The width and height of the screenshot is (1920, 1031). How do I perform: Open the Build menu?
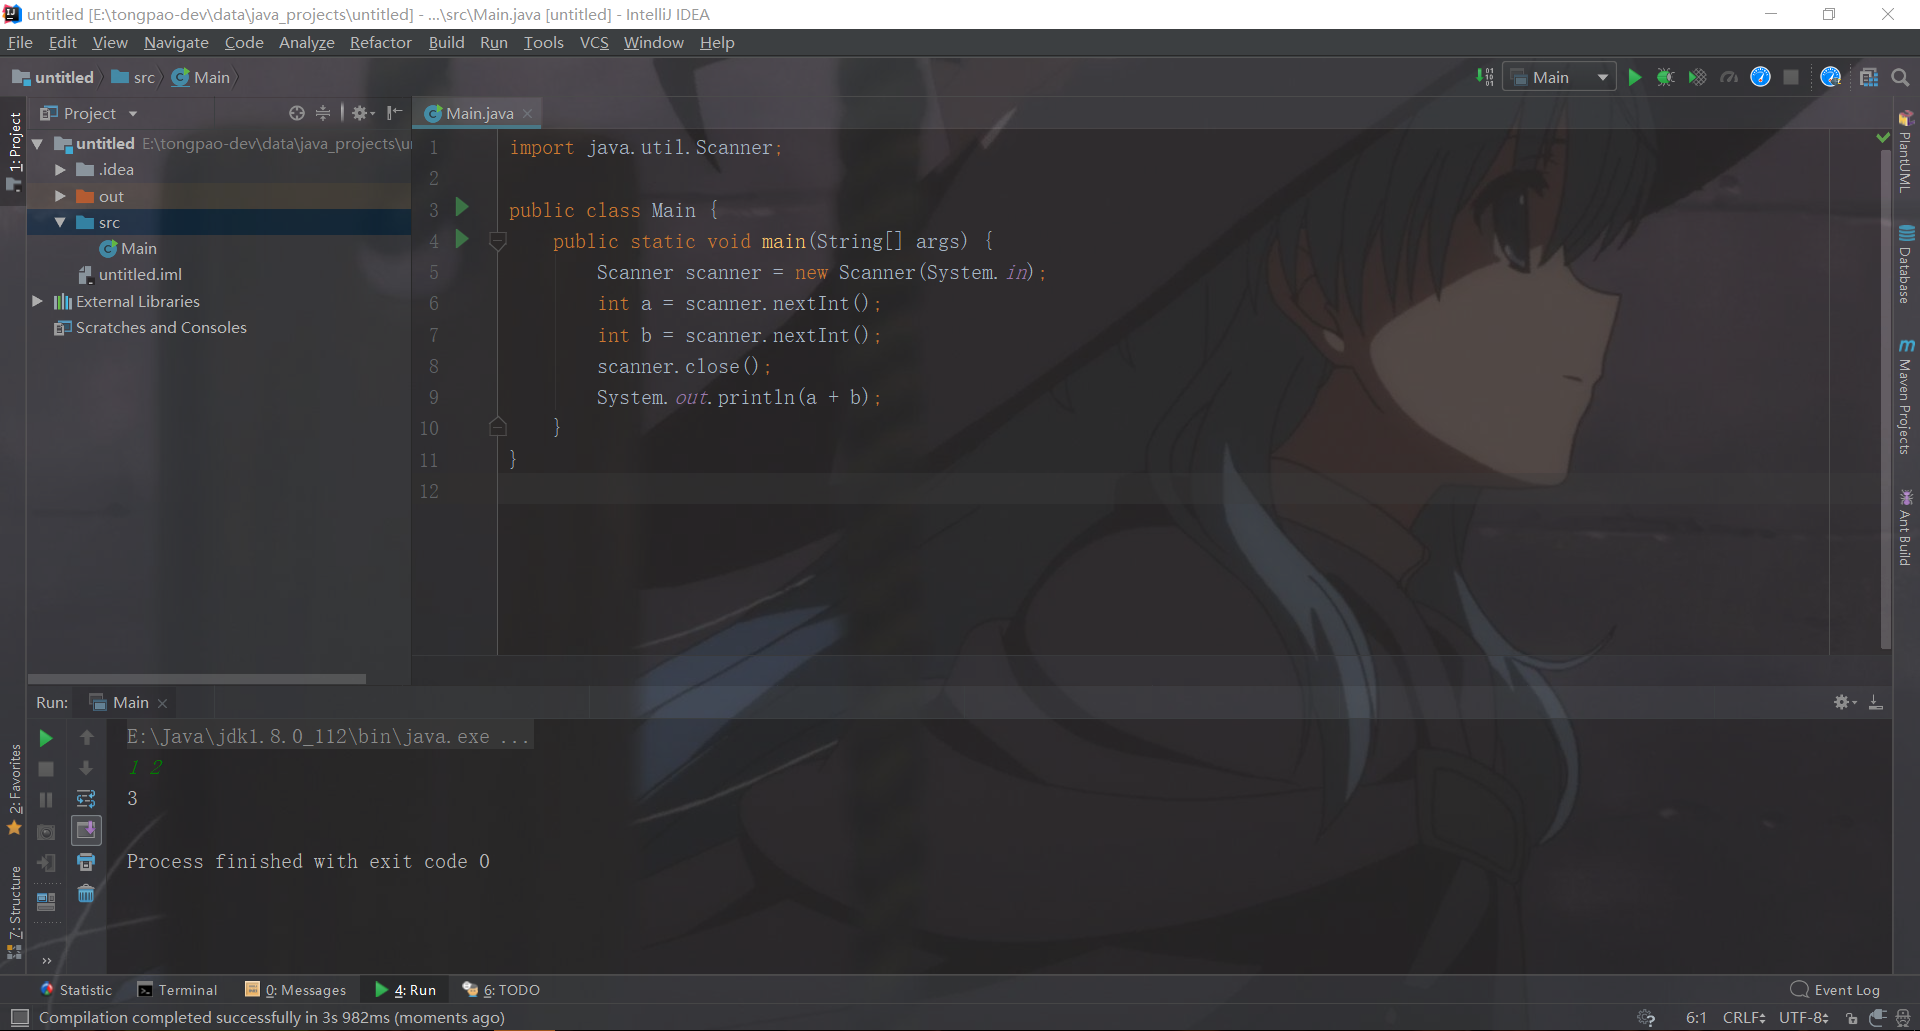click(446, 42)
